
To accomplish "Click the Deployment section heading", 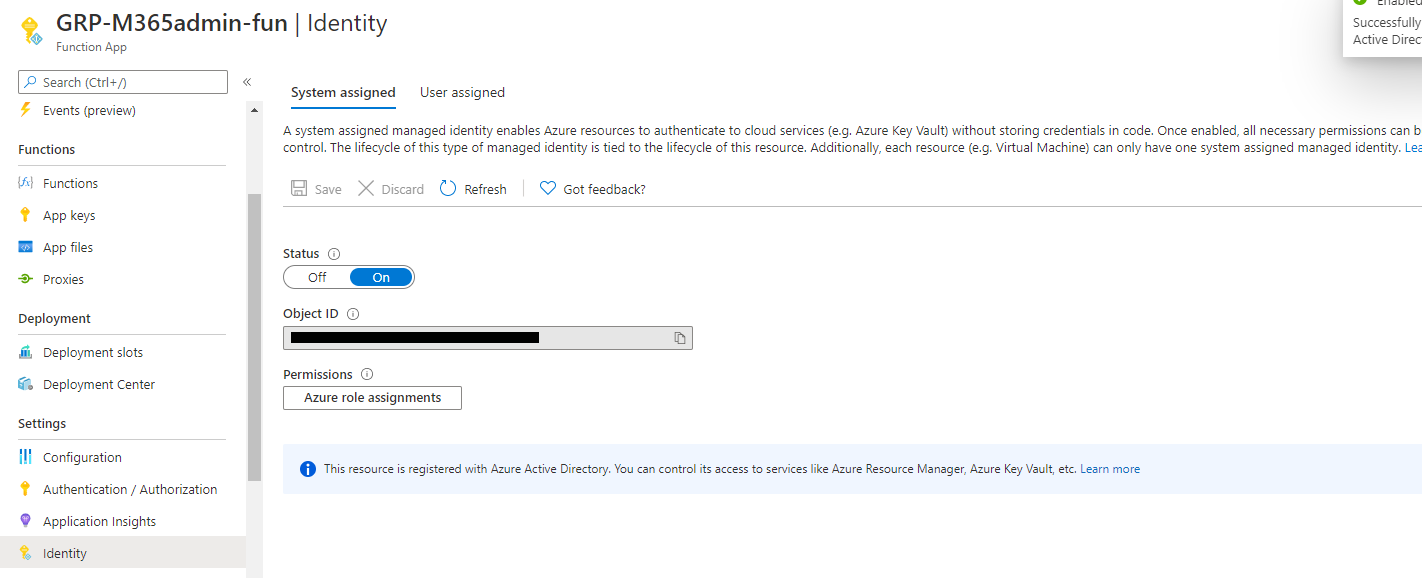I will [55, 318].
